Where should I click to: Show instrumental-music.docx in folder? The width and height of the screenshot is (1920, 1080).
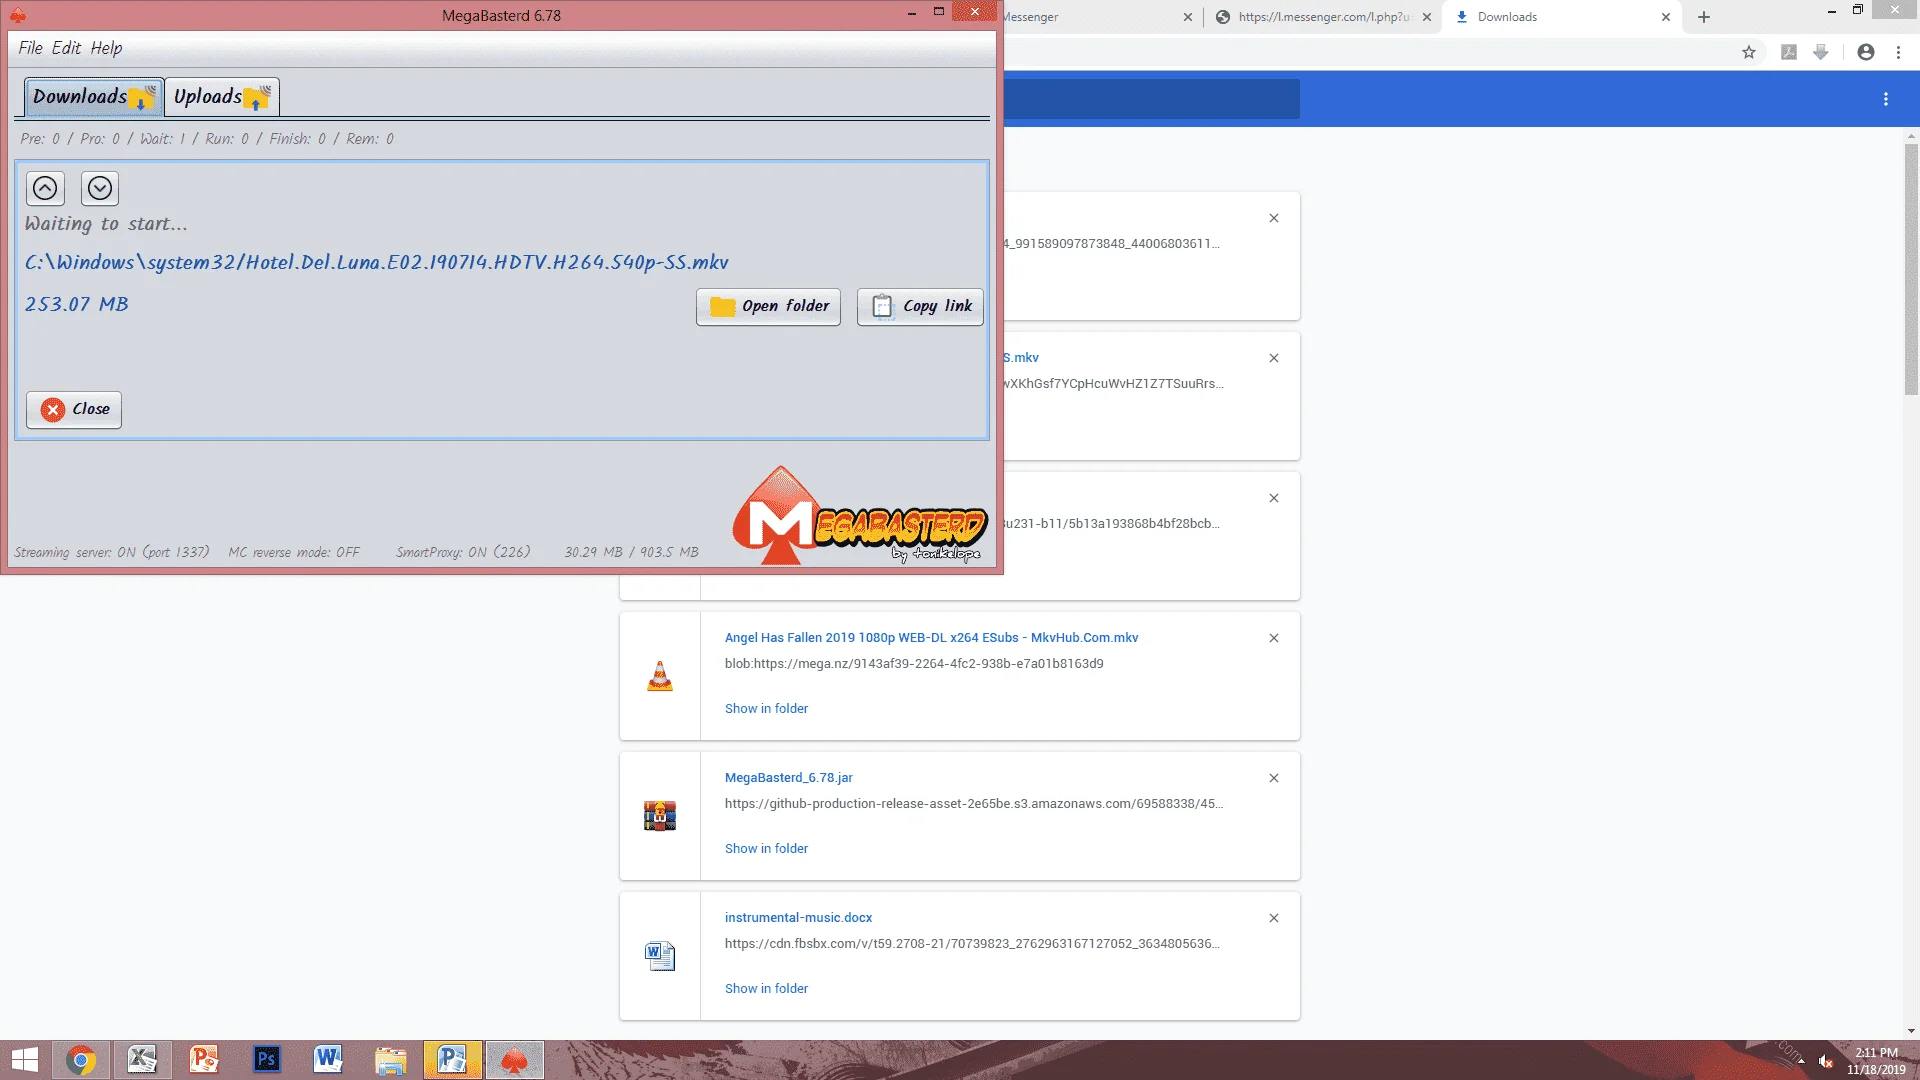click(x=766, y=988)
